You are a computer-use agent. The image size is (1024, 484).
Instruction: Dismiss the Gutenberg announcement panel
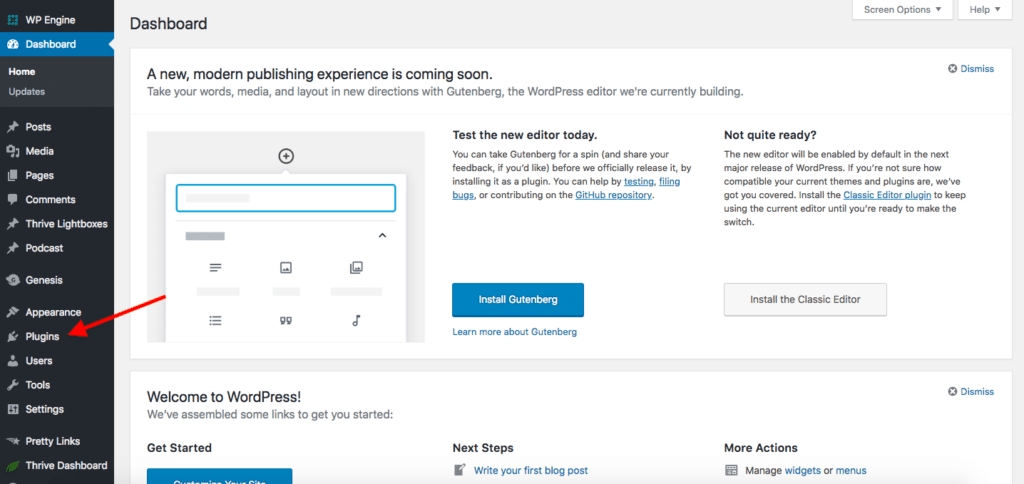[970, 69]
